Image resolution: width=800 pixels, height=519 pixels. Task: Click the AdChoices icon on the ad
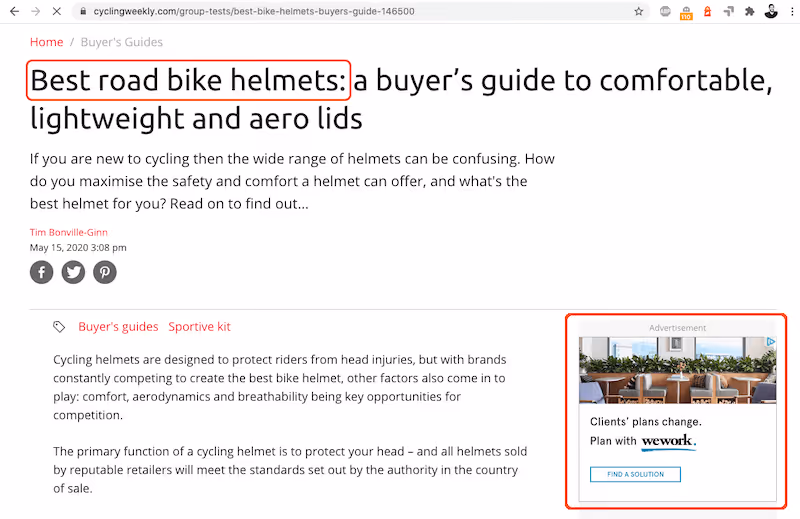[771, 341]
